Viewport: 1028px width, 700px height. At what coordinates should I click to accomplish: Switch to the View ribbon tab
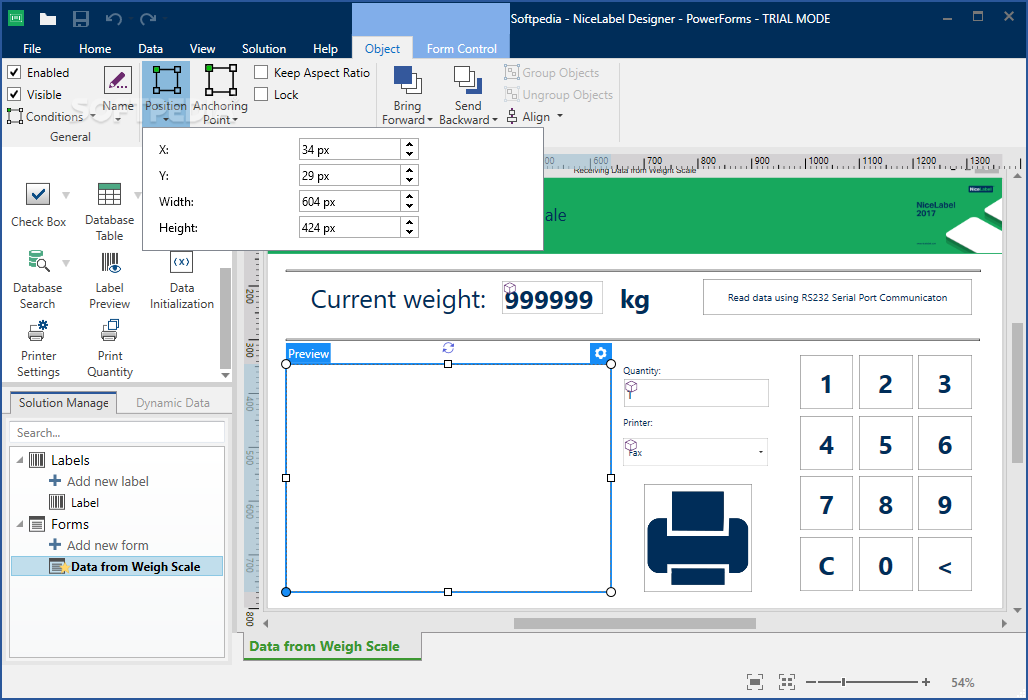pyautogui.click(x=202, y=49)
